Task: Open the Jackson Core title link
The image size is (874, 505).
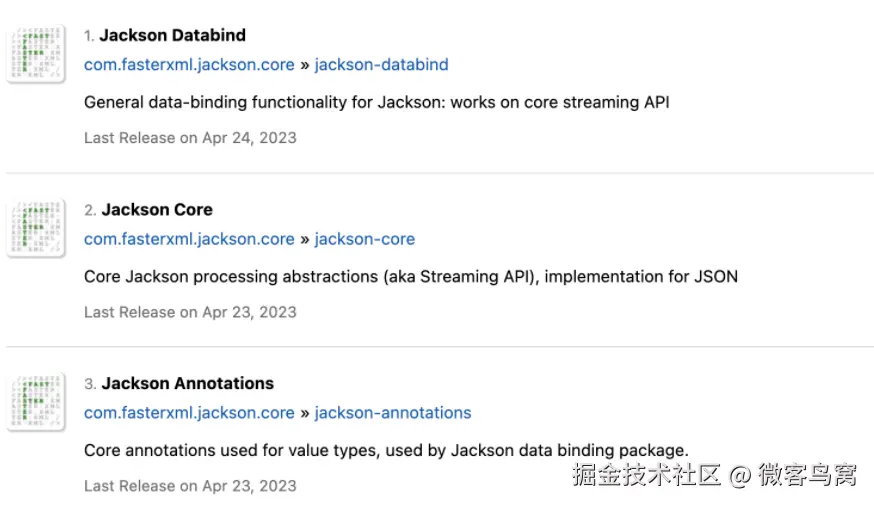Action: [157, 210]
